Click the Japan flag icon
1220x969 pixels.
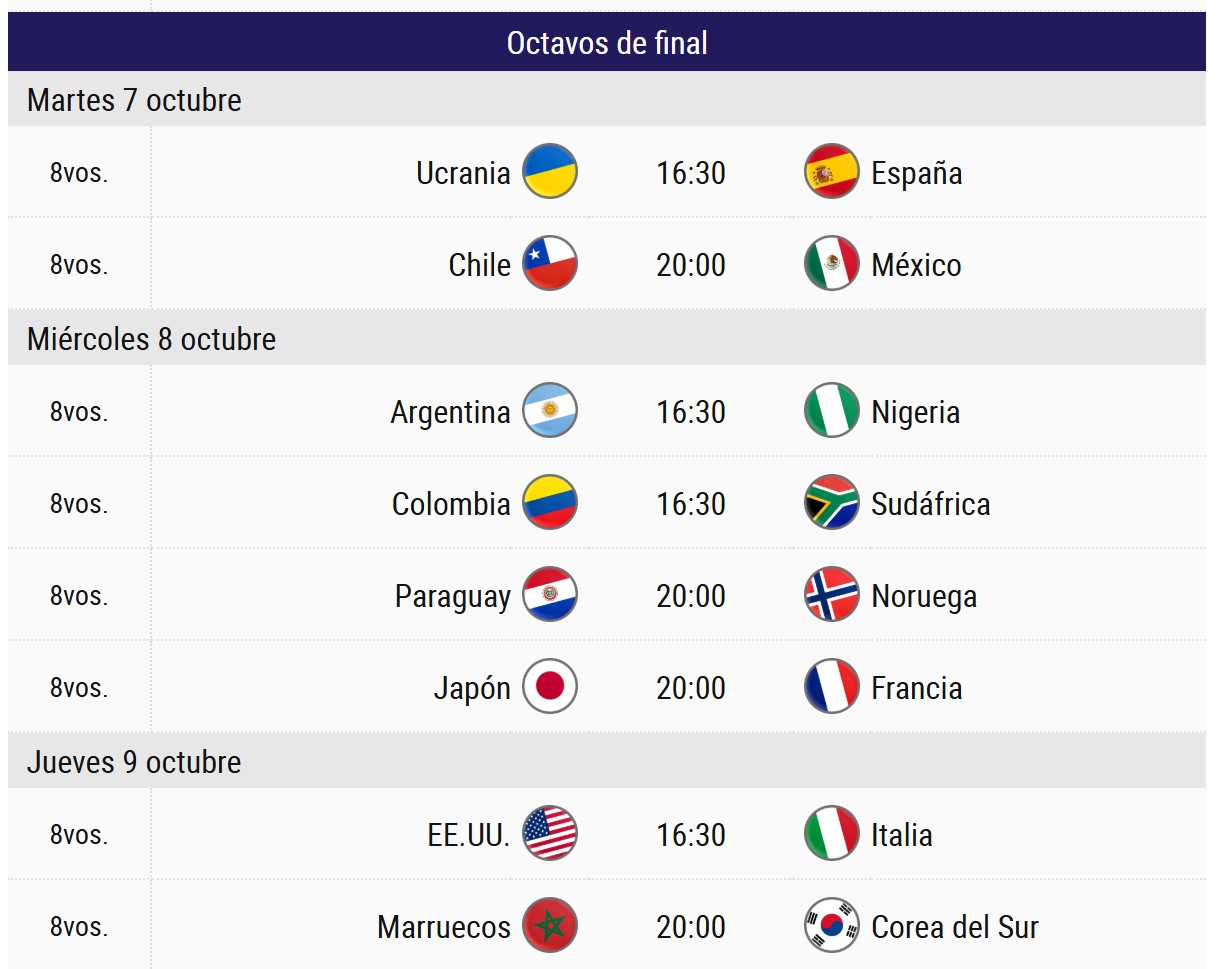(550, 687)
